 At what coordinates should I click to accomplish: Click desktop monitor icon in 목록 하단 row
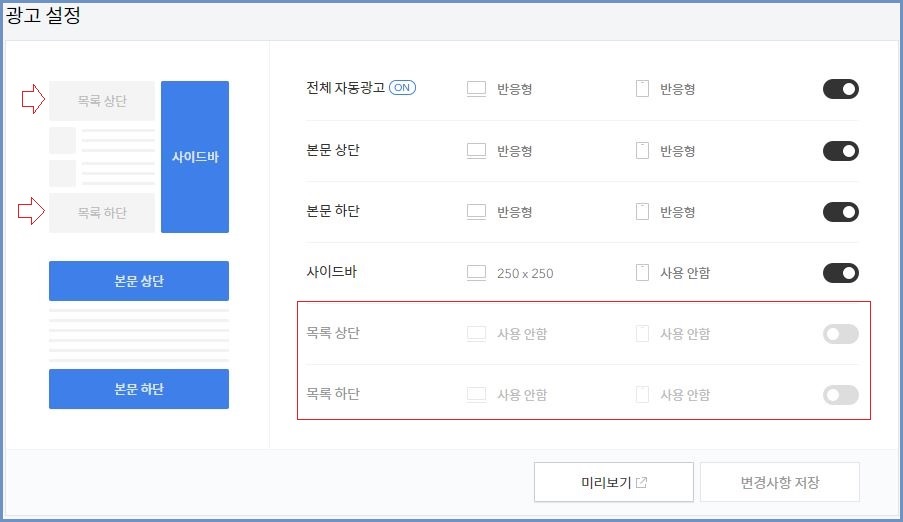click(476, 395)
